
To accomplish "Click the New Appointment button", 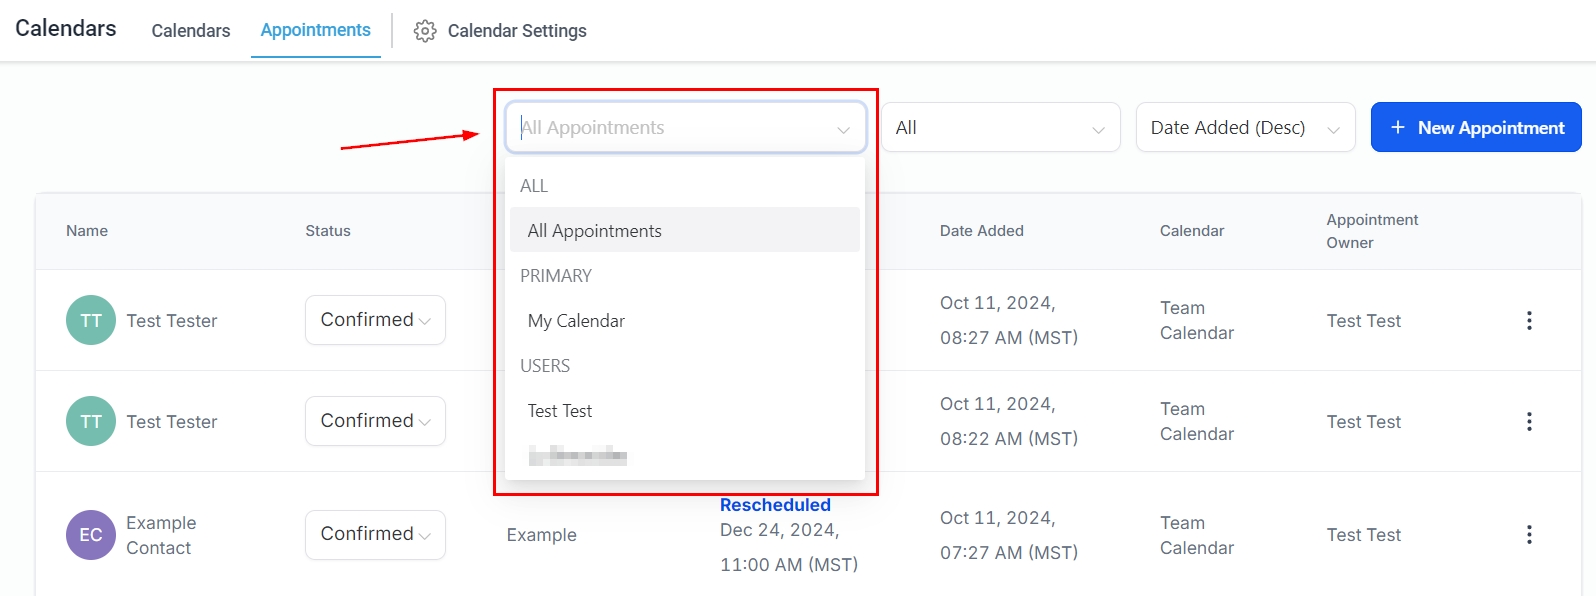I will [1475, 128].
